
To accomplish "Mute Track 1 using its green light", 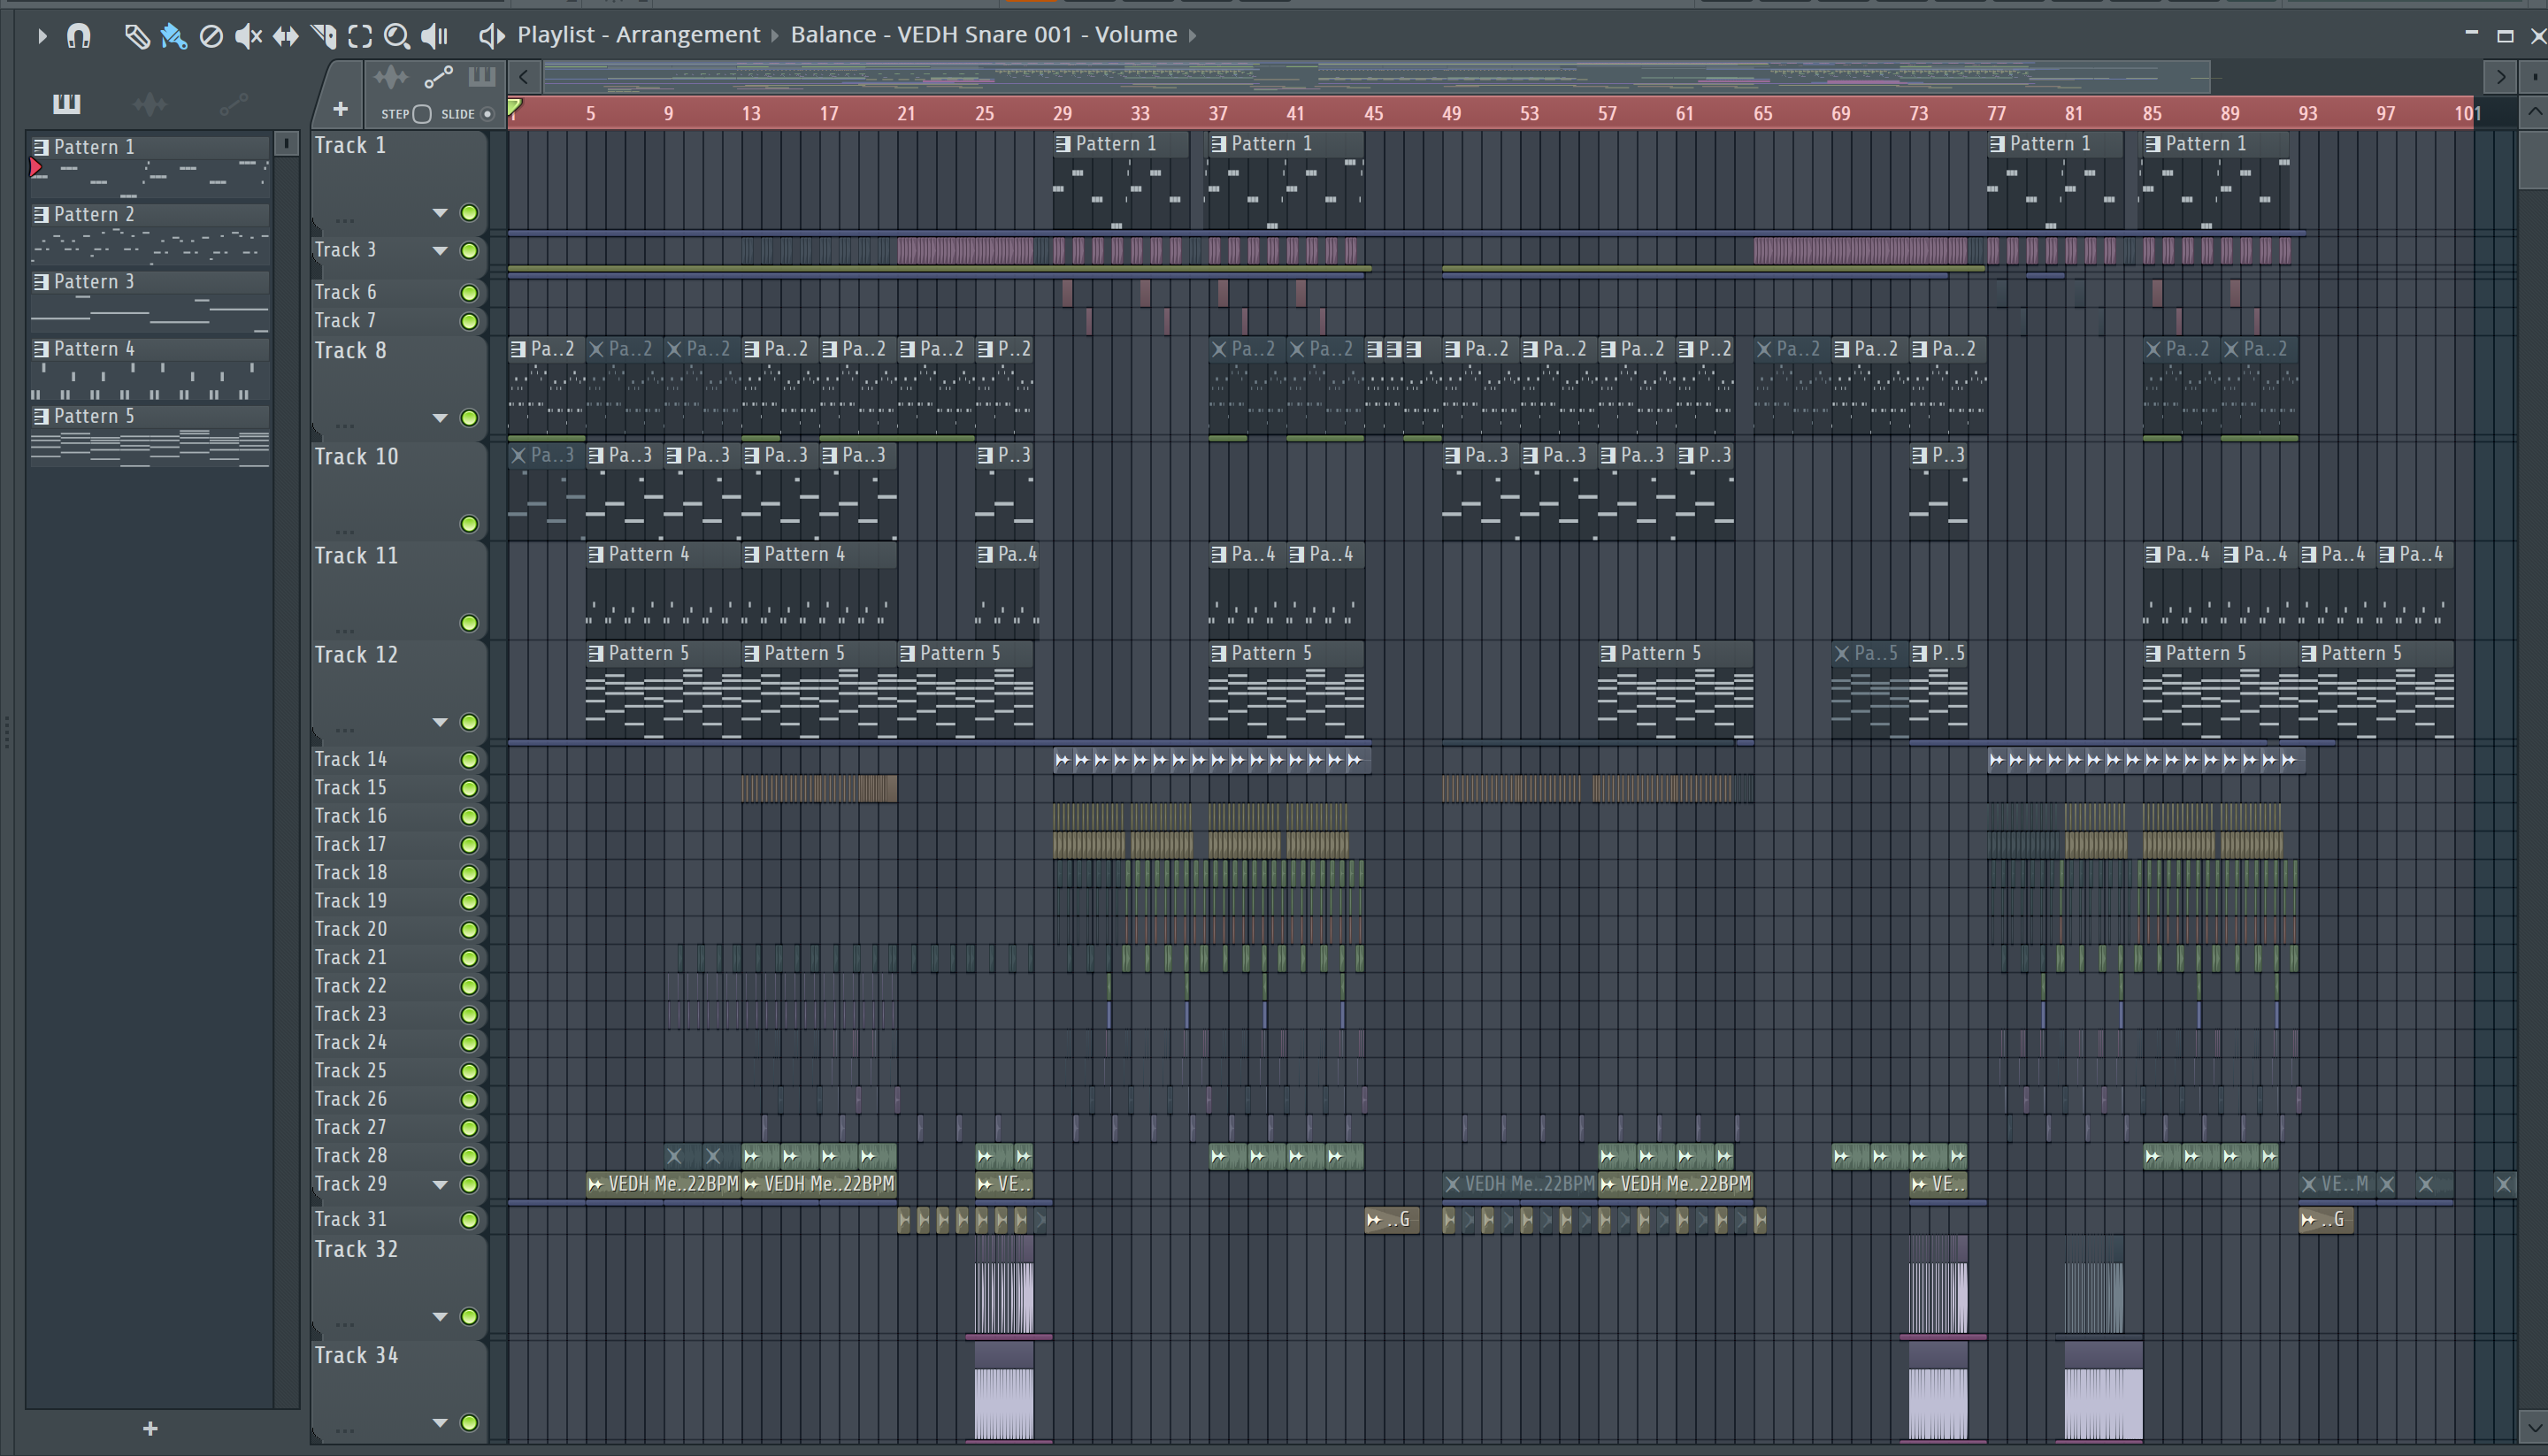I will (469, 213).
